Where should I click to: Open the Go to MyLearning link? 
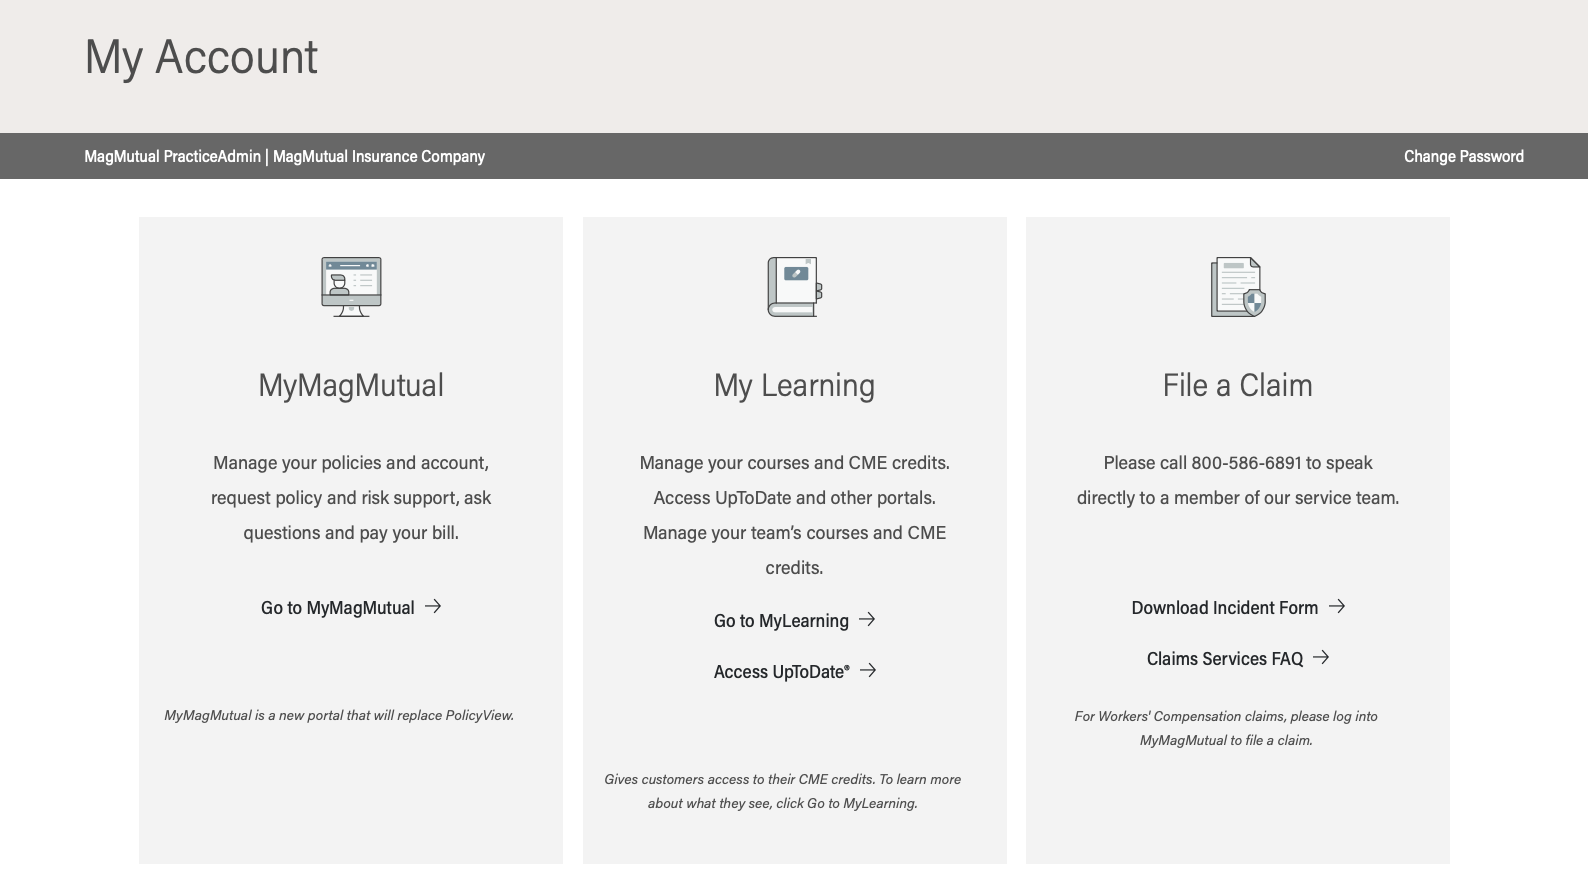point(795,620)
